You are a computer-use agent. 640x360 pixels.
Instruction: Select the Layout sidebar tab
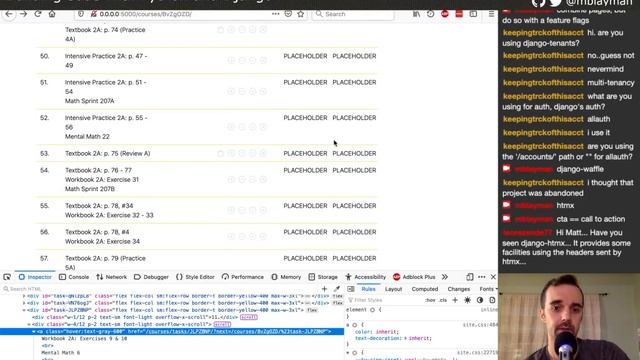click(393, 289)
